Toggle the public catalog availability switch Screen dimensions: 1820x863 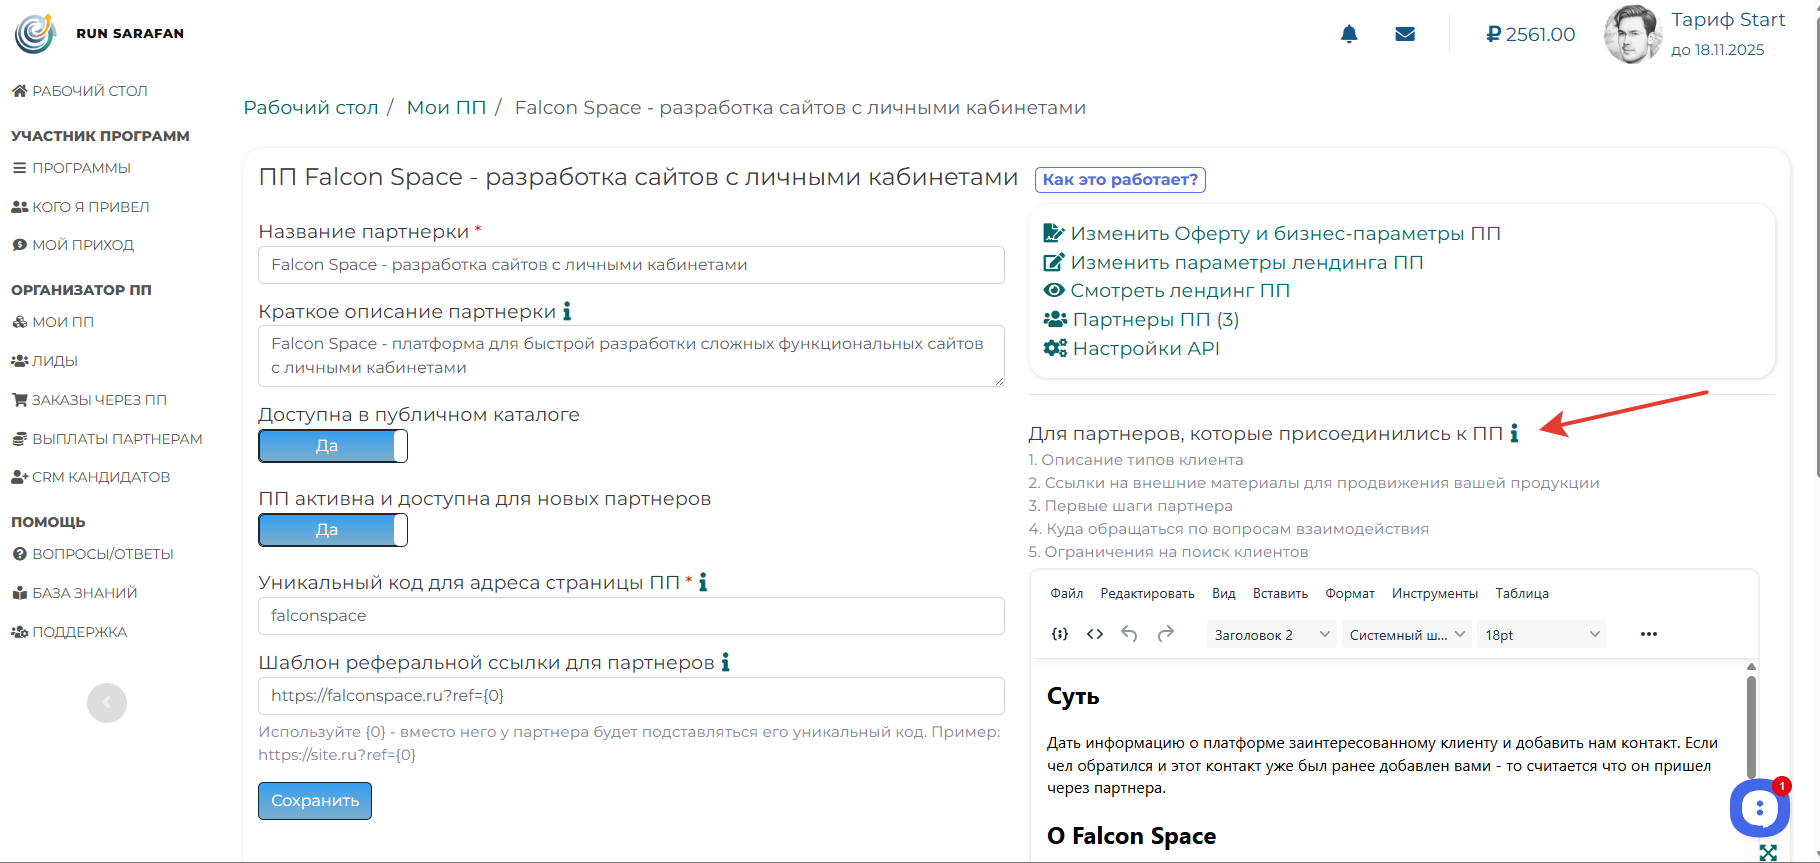(x=333, y=446)
